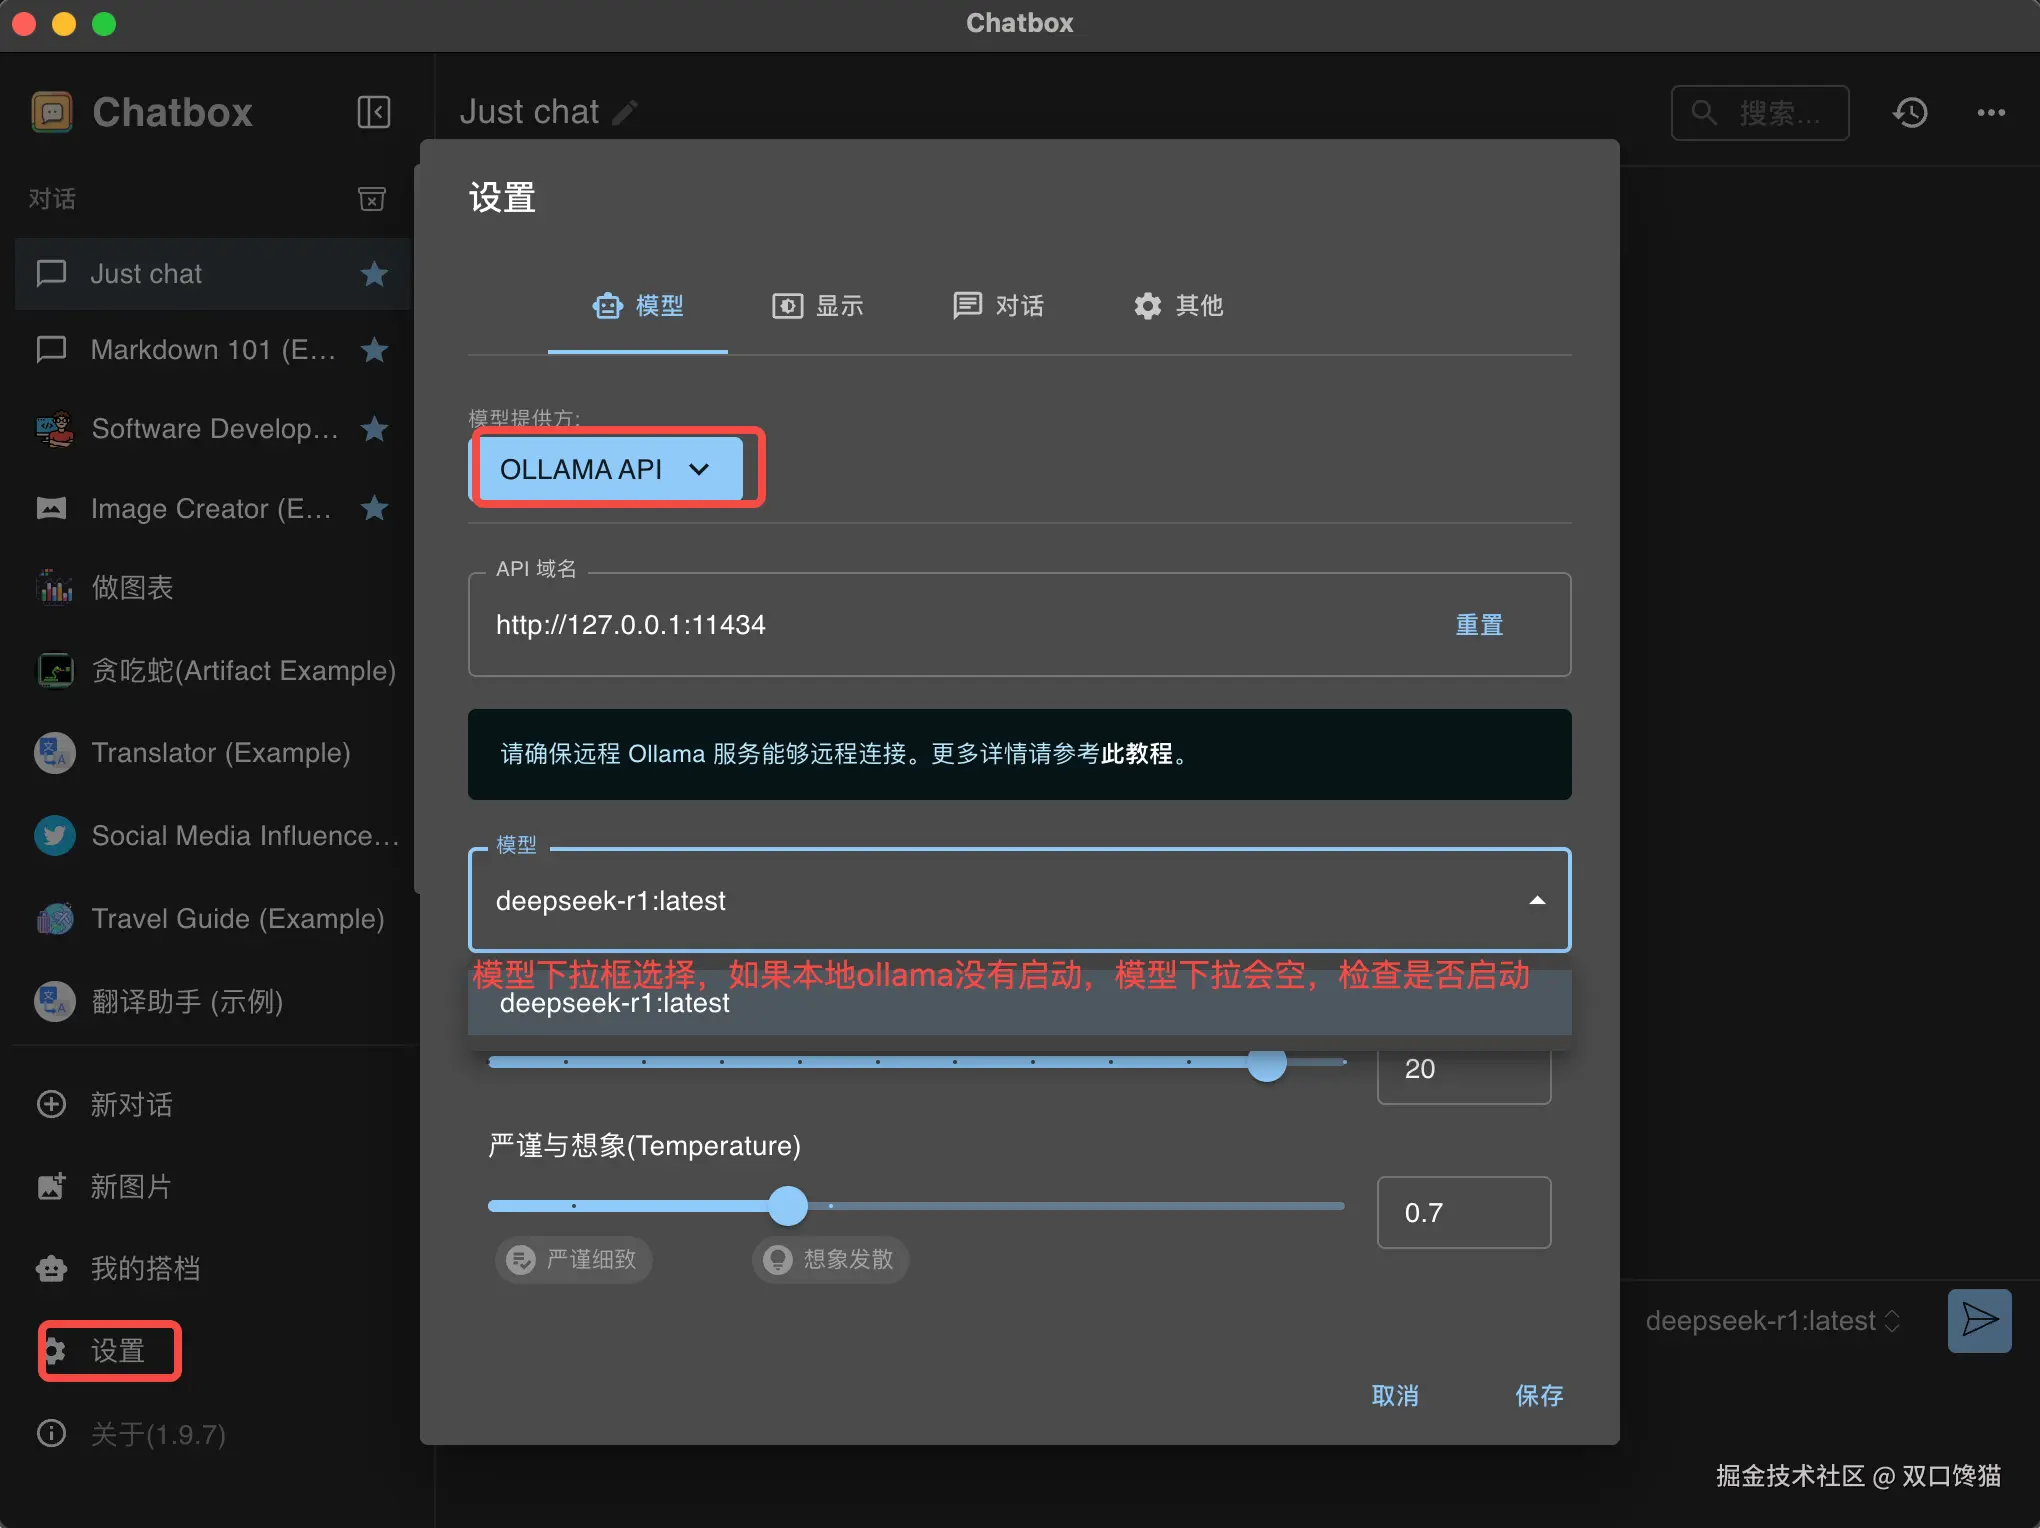The width and height of the screenshot is (2040, 1528).
Task: Unstar the Markdown 101 conversation
Action: point(374,350)
